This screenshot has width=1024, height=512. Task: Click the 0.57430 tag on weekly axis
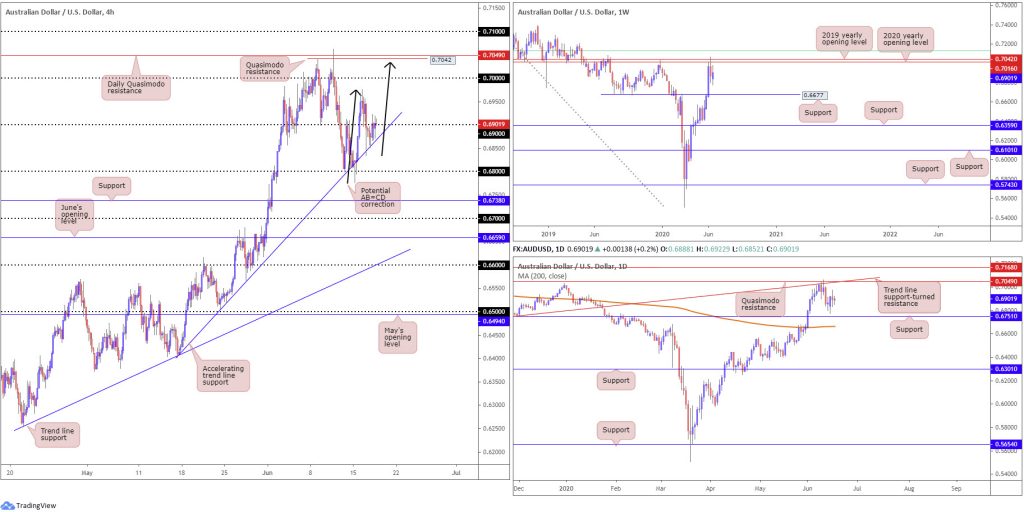point(1007,185)
